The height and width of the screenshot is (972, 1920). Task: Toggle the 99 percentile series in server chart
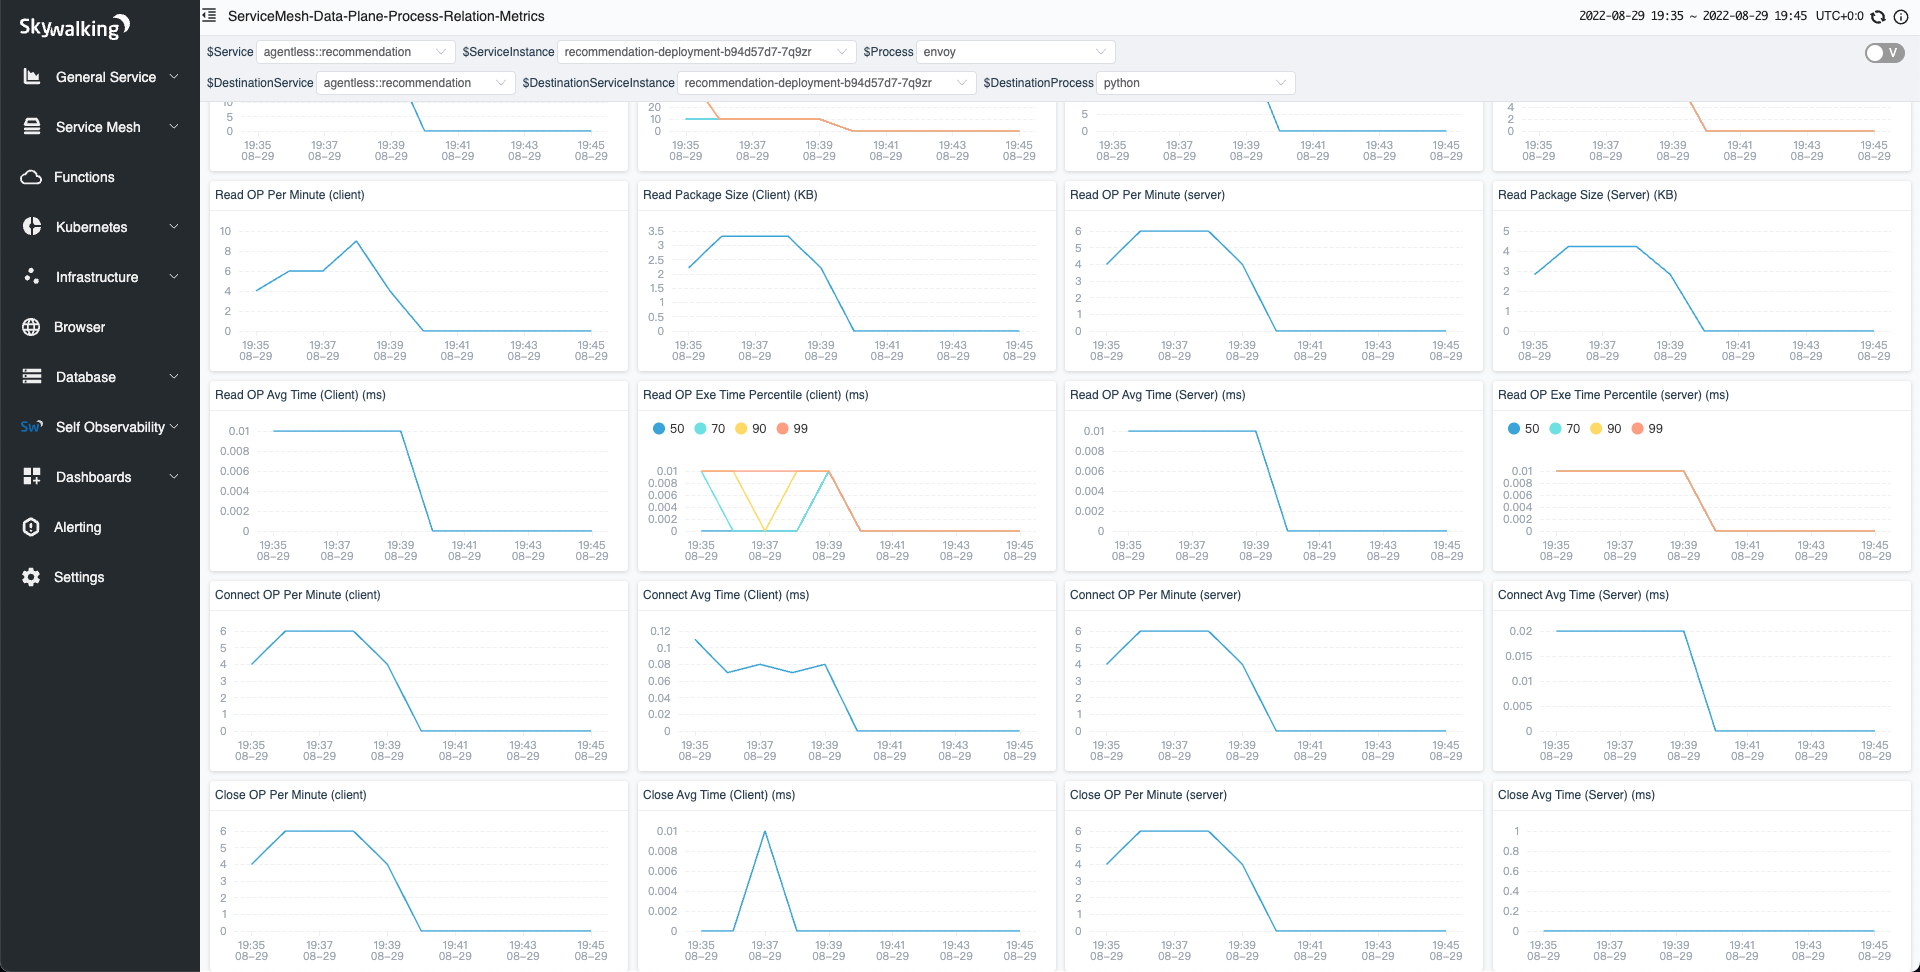(1647, 429)
